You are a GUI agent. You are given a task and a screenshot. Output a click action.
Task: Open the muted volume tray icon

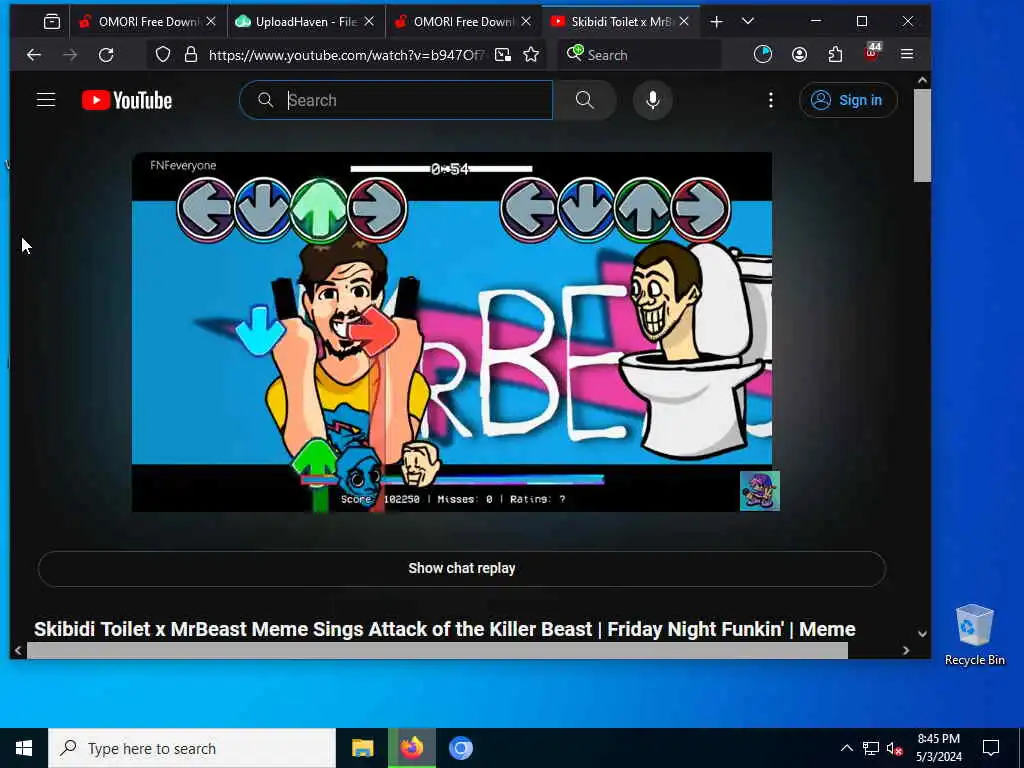click(x=895, y=748)
